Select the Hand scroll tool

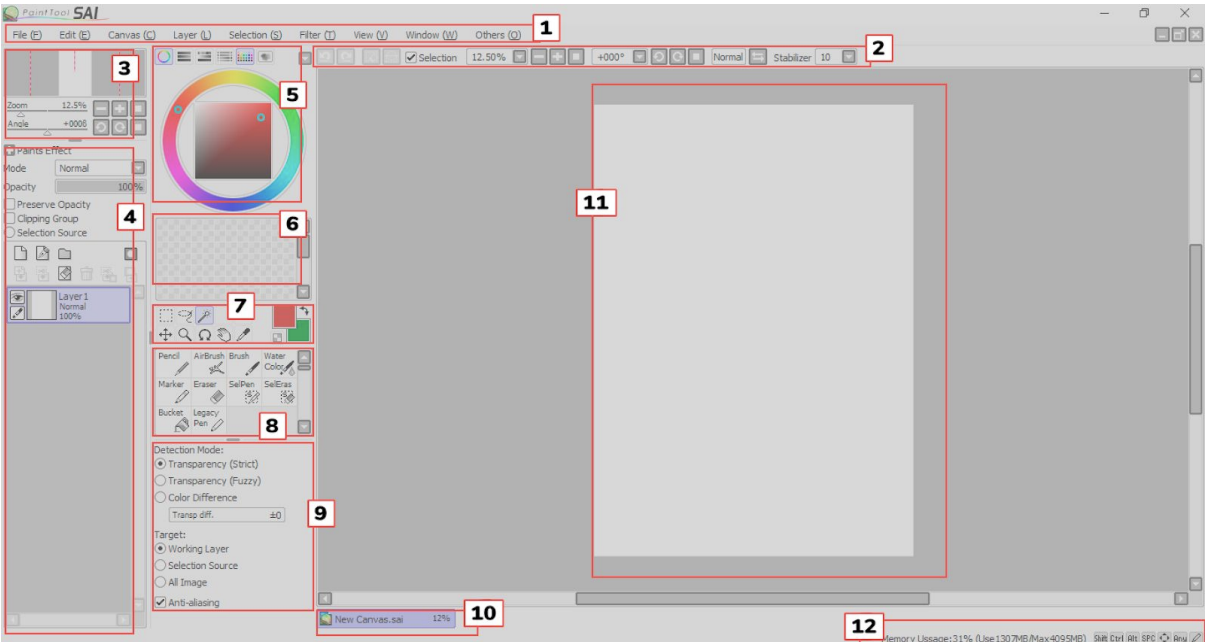224,336
